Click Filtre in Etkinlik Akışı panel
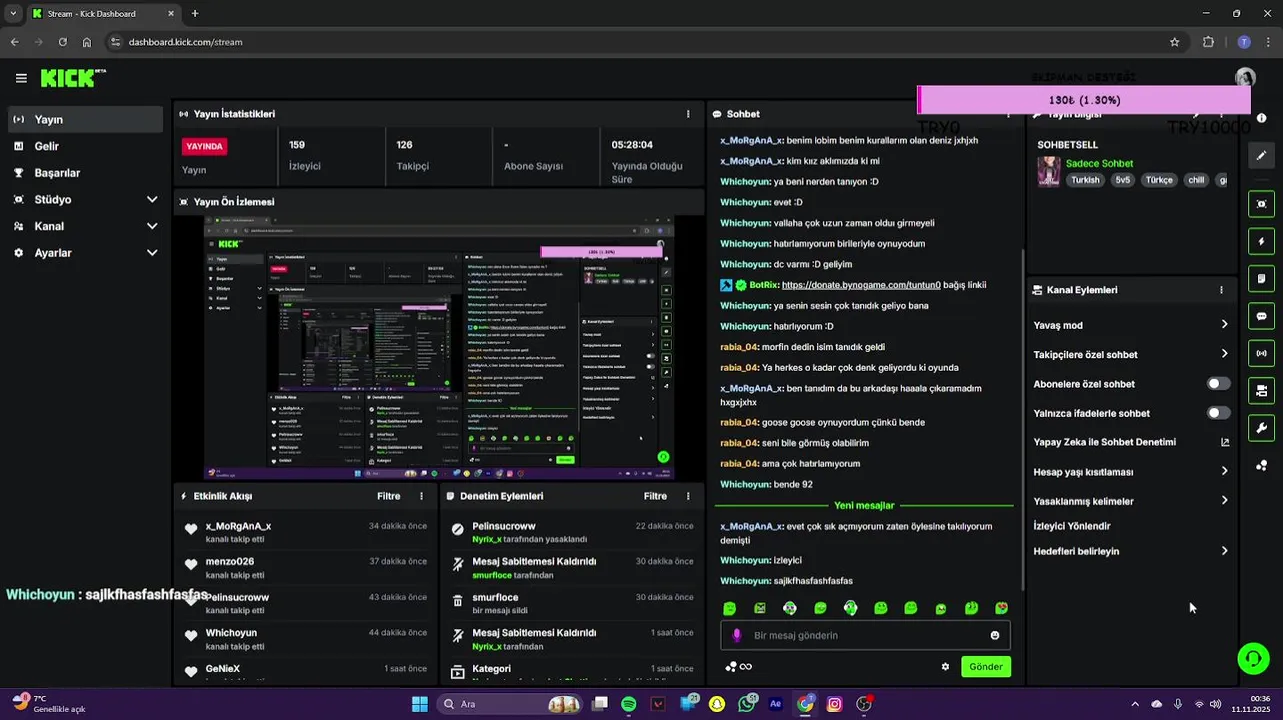This screenshot has height=720, width=1283. click(389, 496)
